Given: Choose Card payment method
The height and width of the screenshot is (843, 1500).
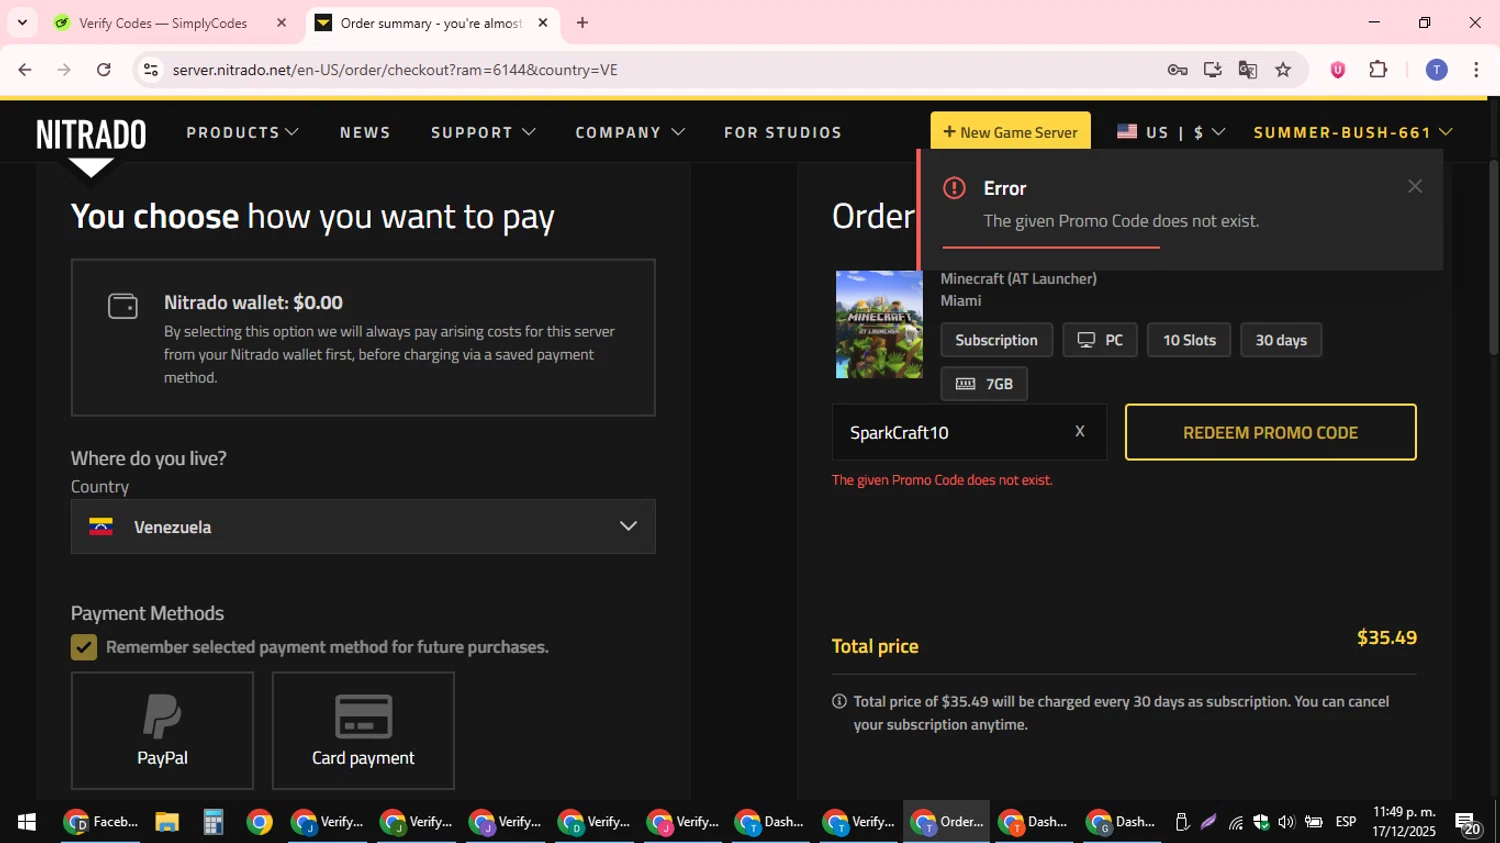Looking at the screenshot, I should coord(363,731).
